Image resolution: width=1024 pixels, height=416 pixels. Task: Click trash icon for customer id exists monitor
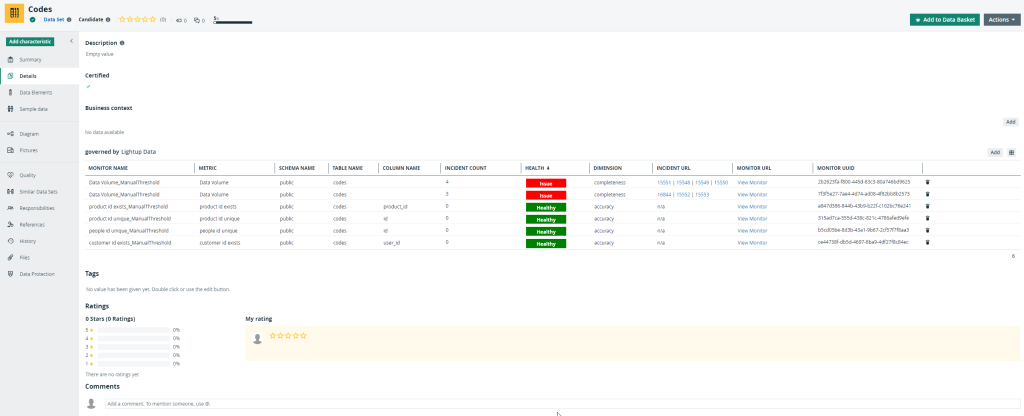coord(927,242)
